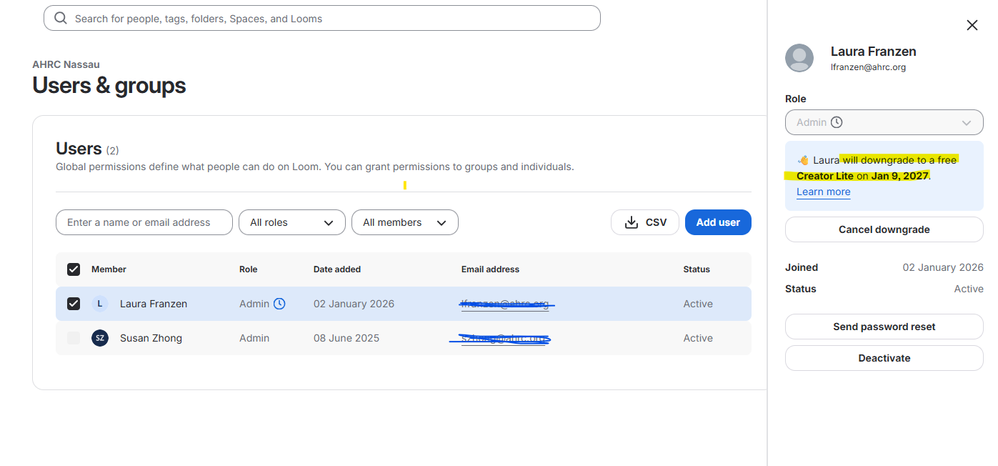This screenshot has height=466, width=998.
Task: Click the Member column header
Action: [x=109, y=269]
